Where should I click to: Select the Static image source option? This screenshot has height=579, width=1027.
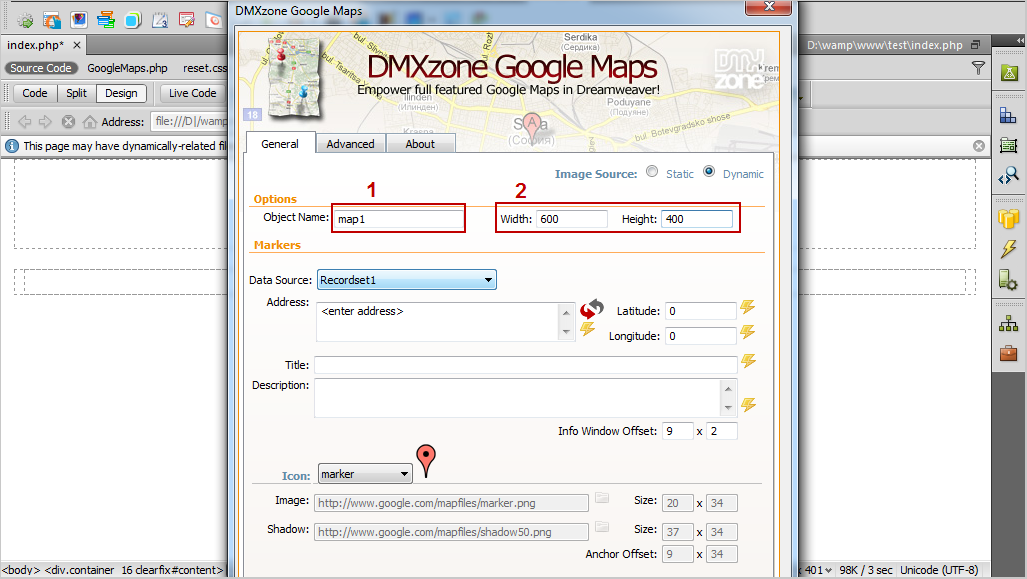tap(652, 172)
